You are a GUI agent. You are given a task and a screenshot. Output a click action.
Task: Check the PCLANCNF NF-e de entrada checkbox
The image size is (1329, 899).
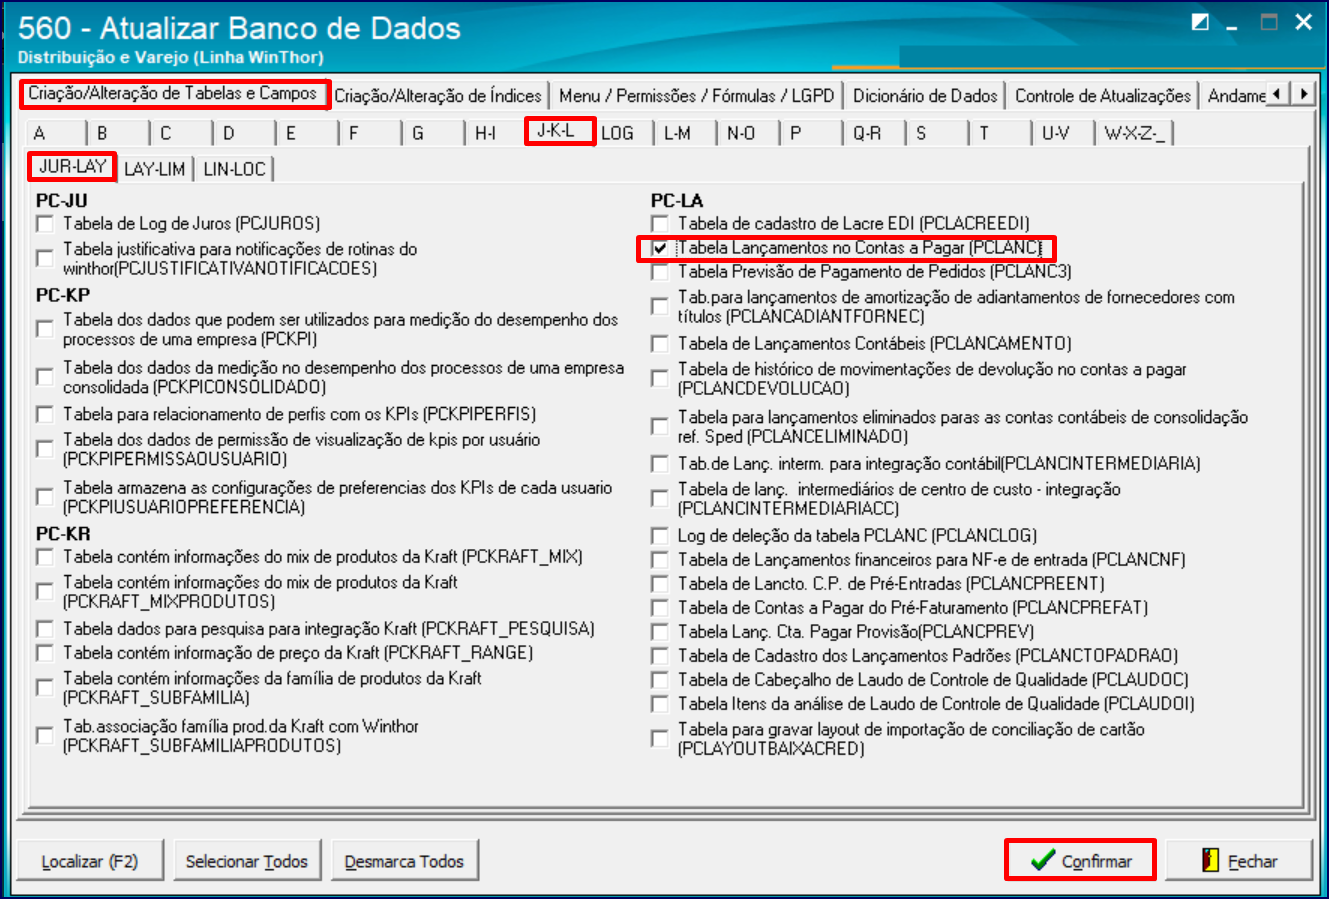[x=660, y=560]
